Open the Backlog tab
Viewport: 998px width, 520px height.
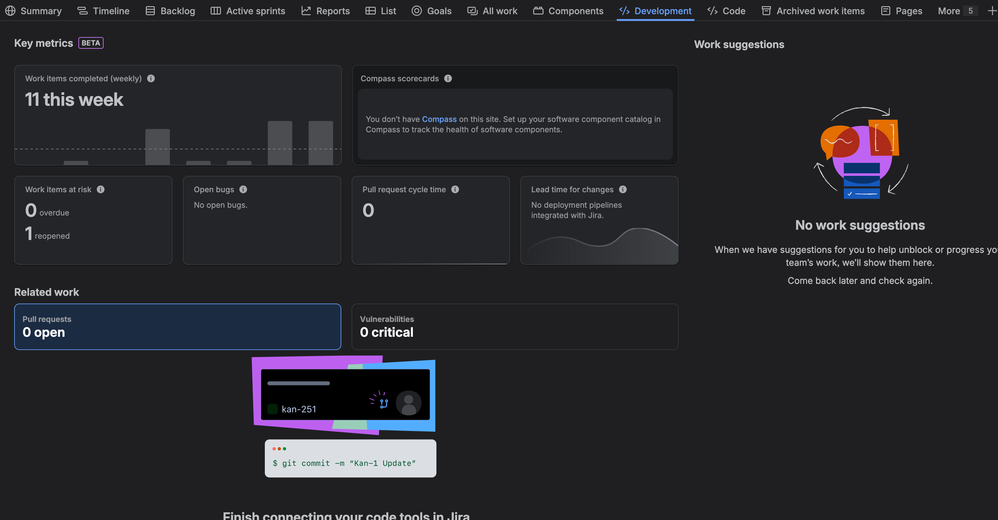tap(170, 11)
